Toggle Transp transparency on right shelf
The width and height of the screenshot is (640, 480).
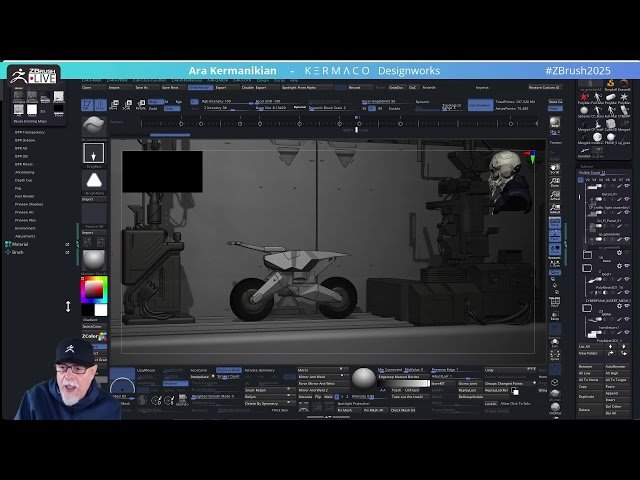[555, 315]
